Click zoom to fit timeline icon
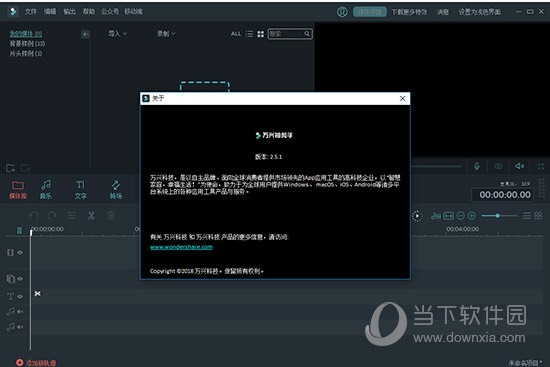This screenshot has height=367, width=550. click(449, 216)
